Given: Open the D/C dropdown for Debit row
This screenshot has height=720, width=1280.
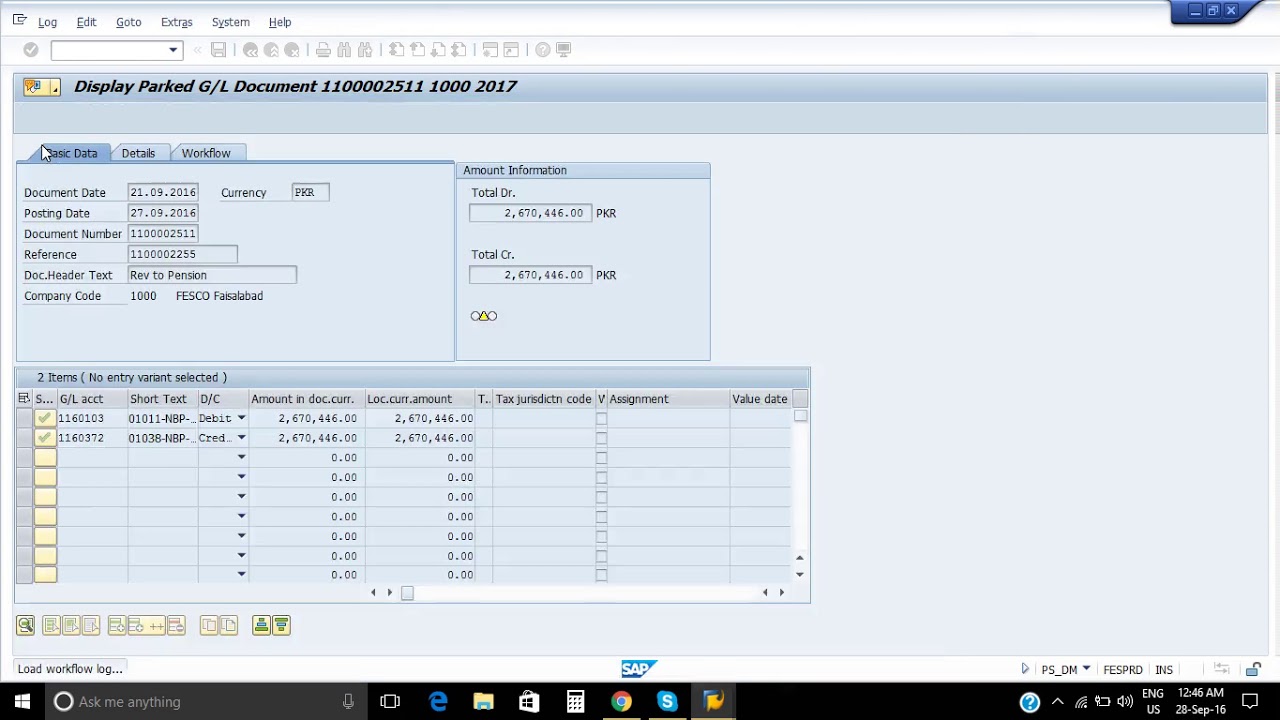Looking at the screenshot, I should point(241,418).
